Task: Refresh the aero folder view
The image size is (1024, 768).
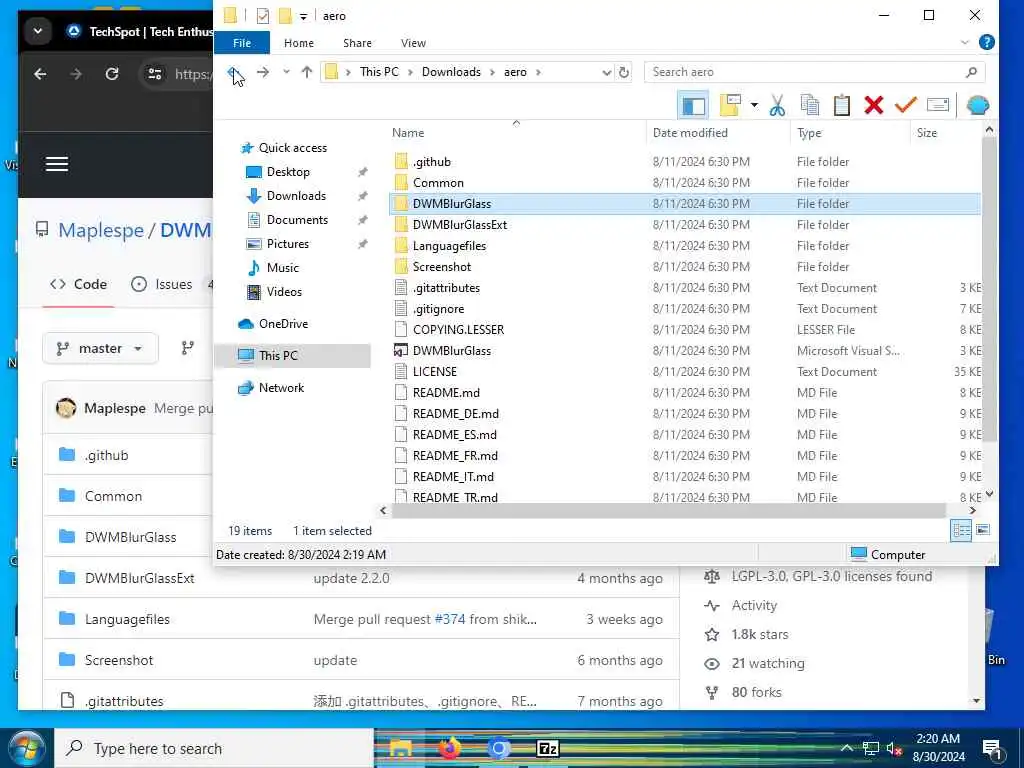Action: pyautogui.click(x=624, y=72)
